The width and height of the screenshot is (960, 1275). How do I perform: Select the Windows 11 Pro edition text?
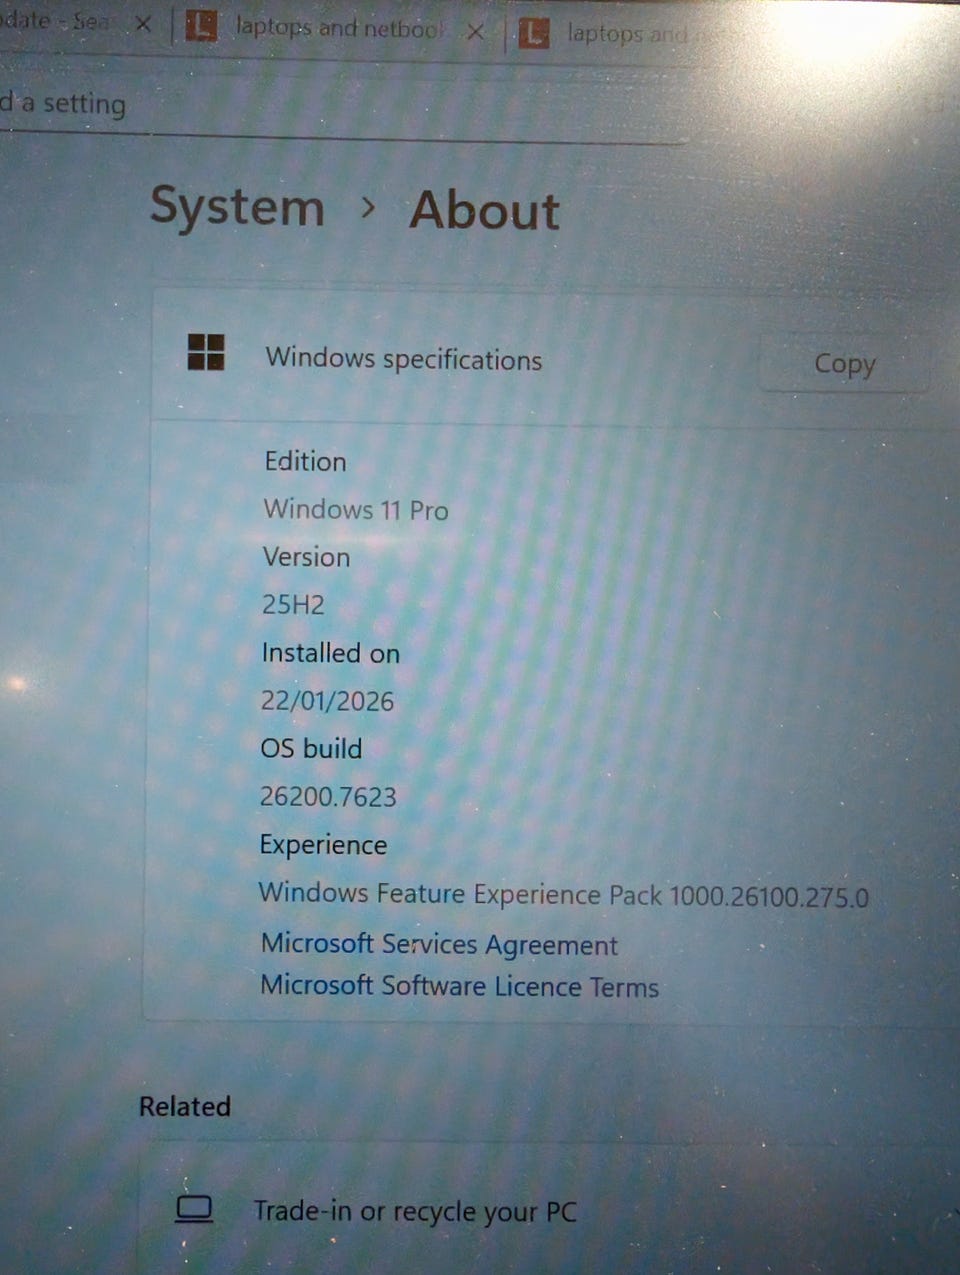[355, 509]
